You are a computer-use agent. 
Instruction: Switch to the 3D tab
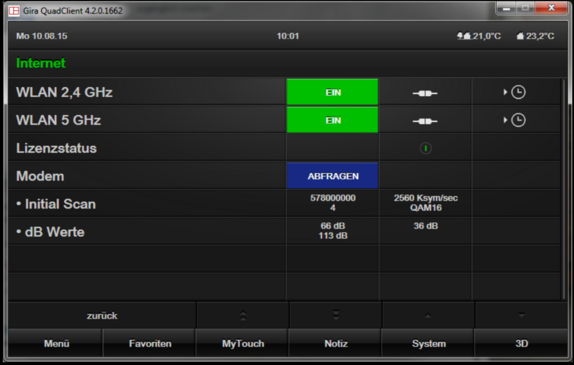(x=522, y=343)
